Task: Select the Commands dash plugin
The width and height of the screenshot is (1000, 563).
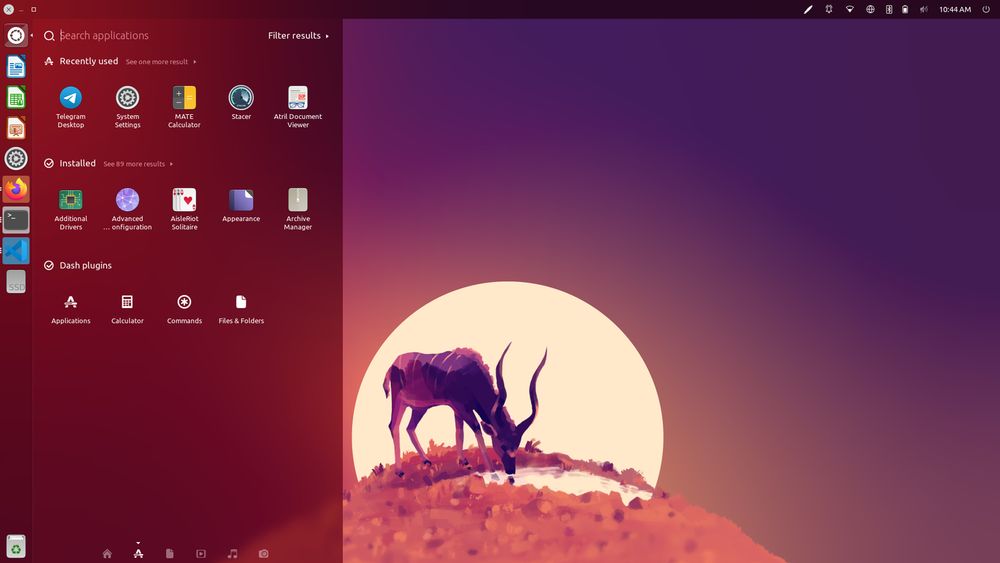Action: pos(184,309)
